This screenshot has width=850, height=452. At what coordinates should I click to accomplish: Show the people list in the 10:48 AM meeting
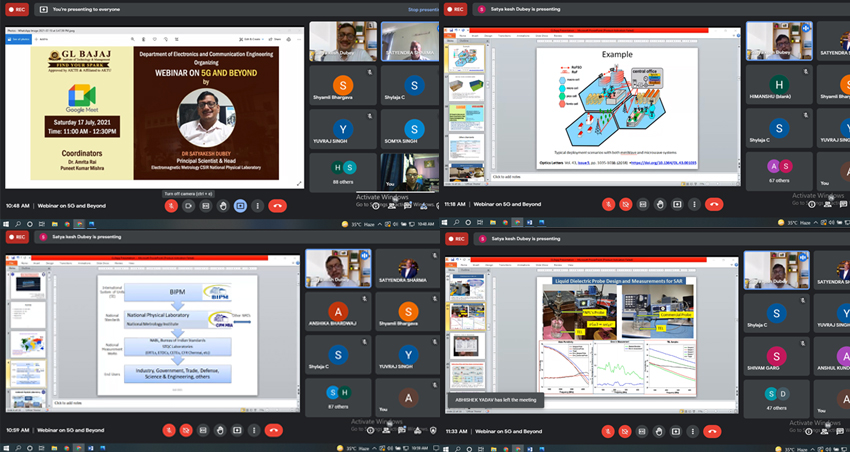392,205
